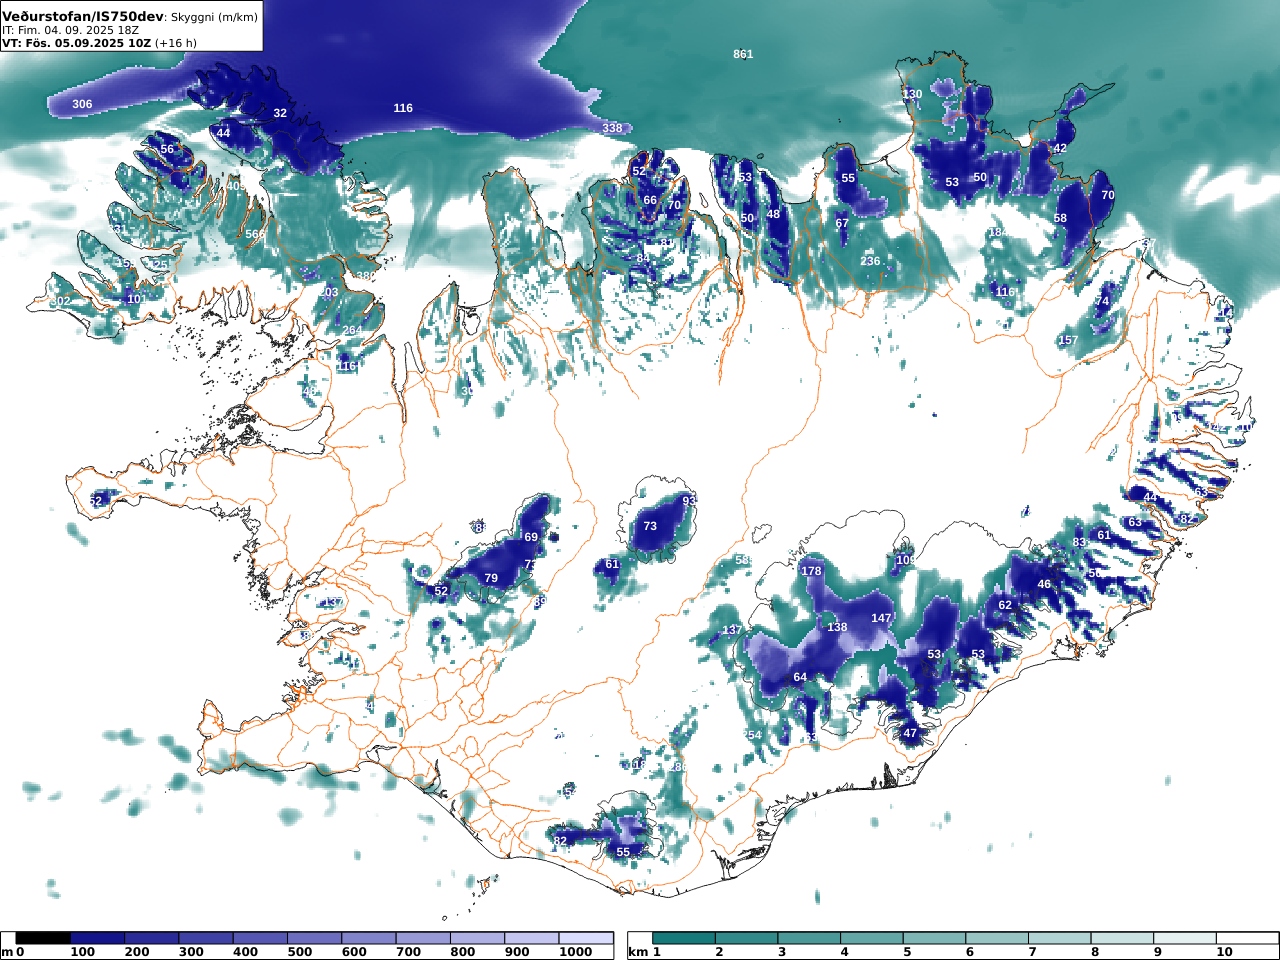Click the 101 visibility value label
The height and width of the screenshot is (960, 1280).
(136, 299)
